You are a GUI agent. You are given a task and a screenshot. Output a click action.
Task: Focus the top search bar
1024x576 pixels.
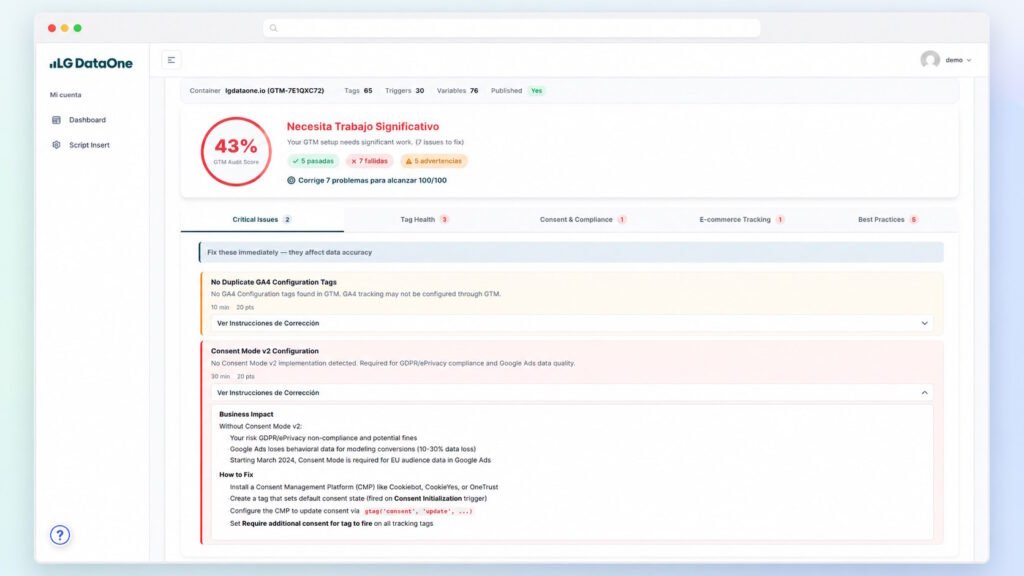[x=511, y=28]
